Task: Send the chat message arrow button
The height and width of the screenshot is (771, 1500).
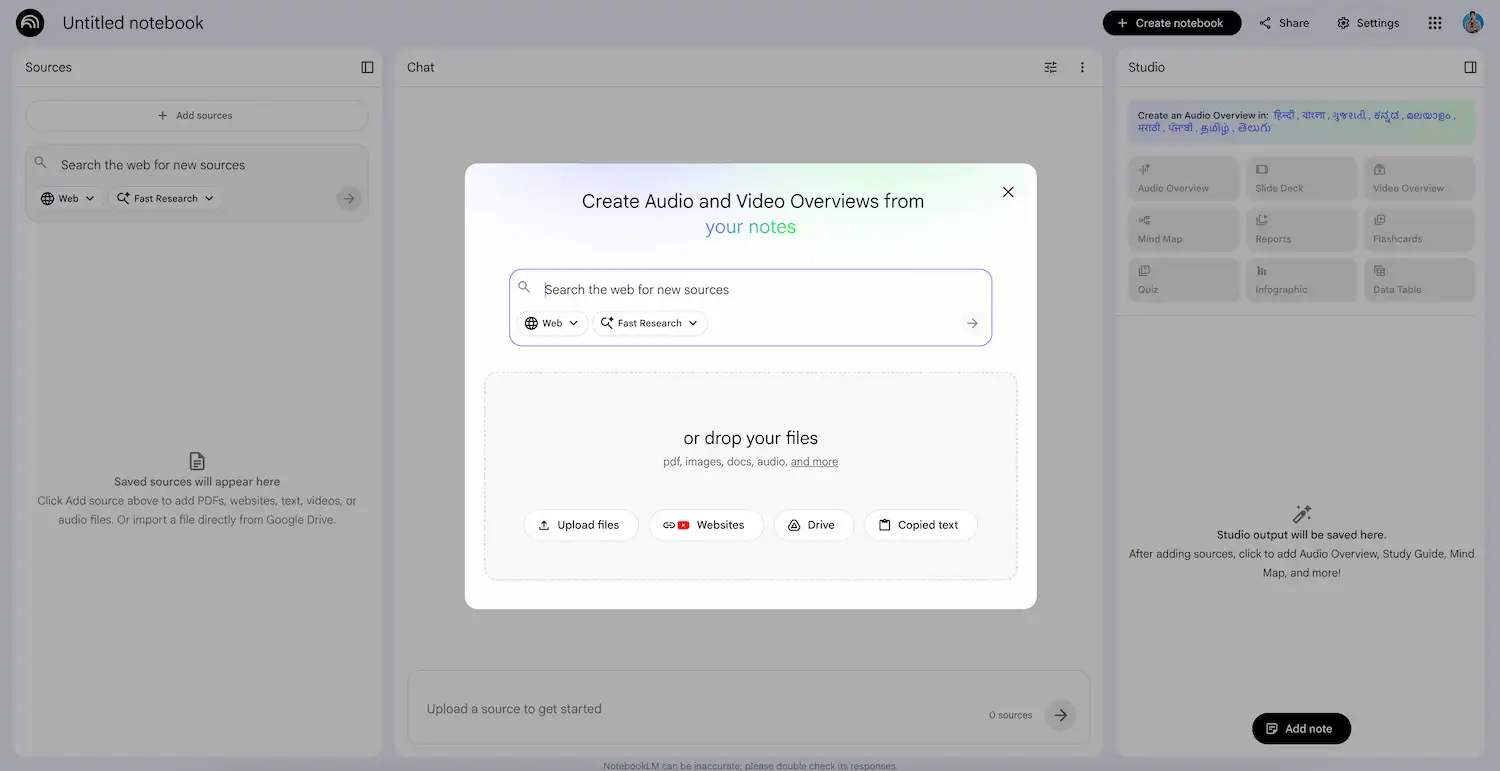Action: pos(1061,715)
